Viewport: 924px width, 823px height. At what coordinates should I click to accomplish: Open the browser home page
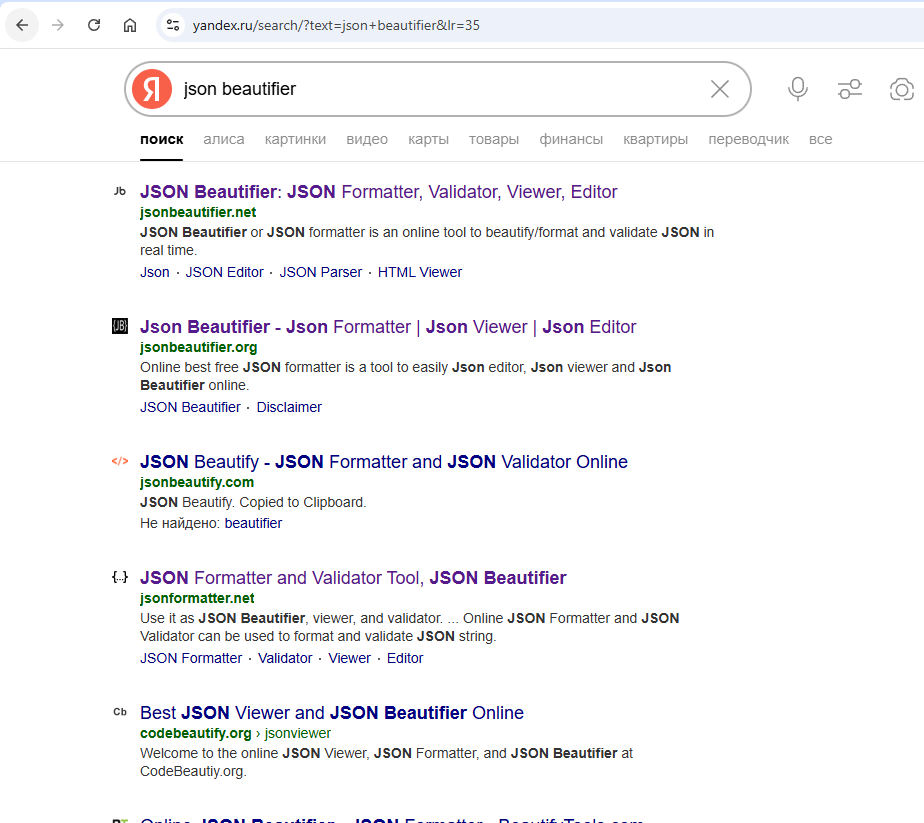[130, 25]
